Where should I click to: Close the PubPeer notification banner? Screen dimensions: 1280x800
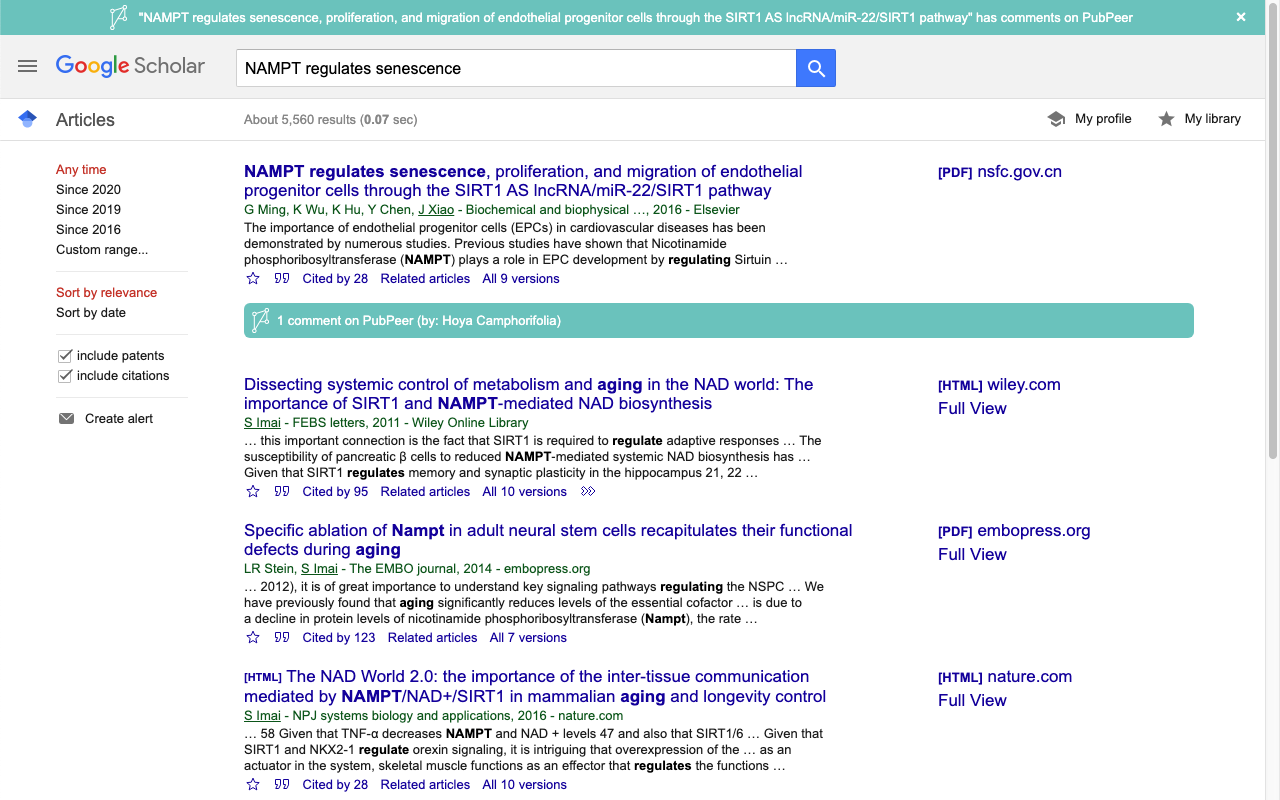(x=1241, y=17)
